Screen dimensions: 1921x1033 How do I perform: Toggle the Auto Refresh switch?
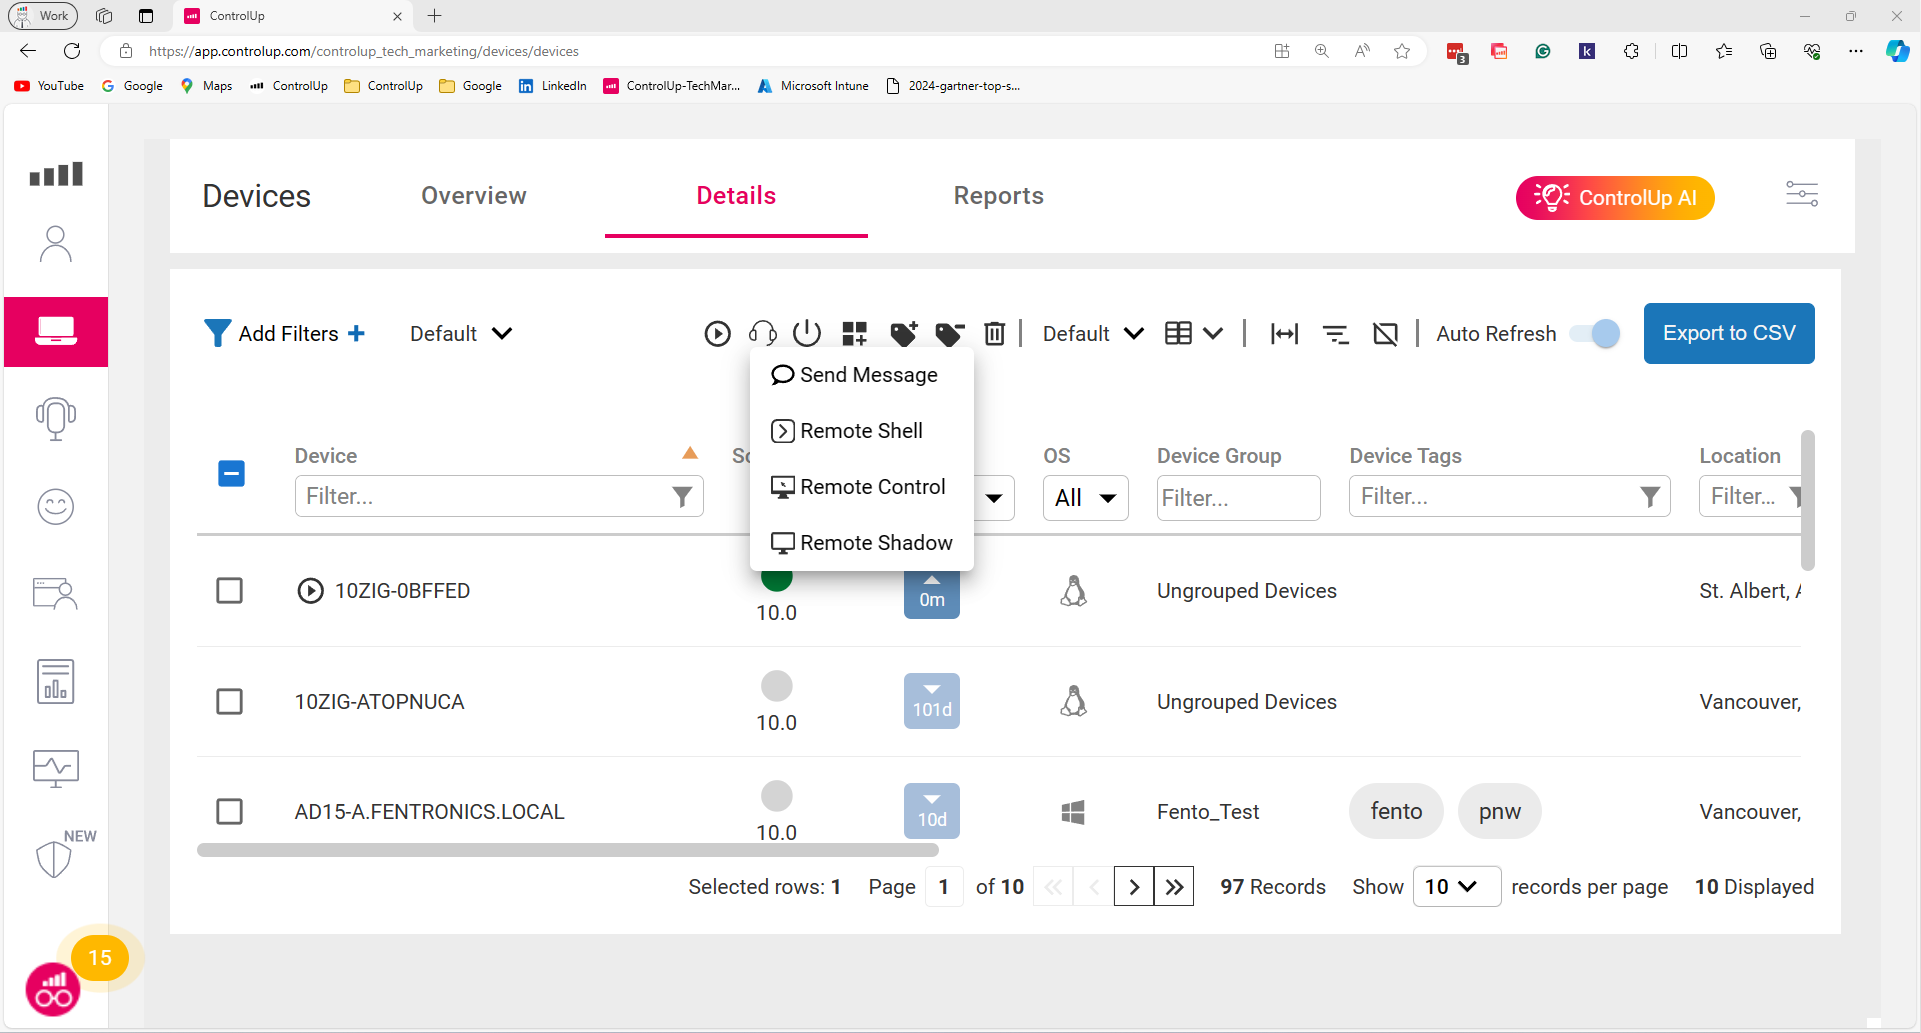click(x=1595, y=333)
